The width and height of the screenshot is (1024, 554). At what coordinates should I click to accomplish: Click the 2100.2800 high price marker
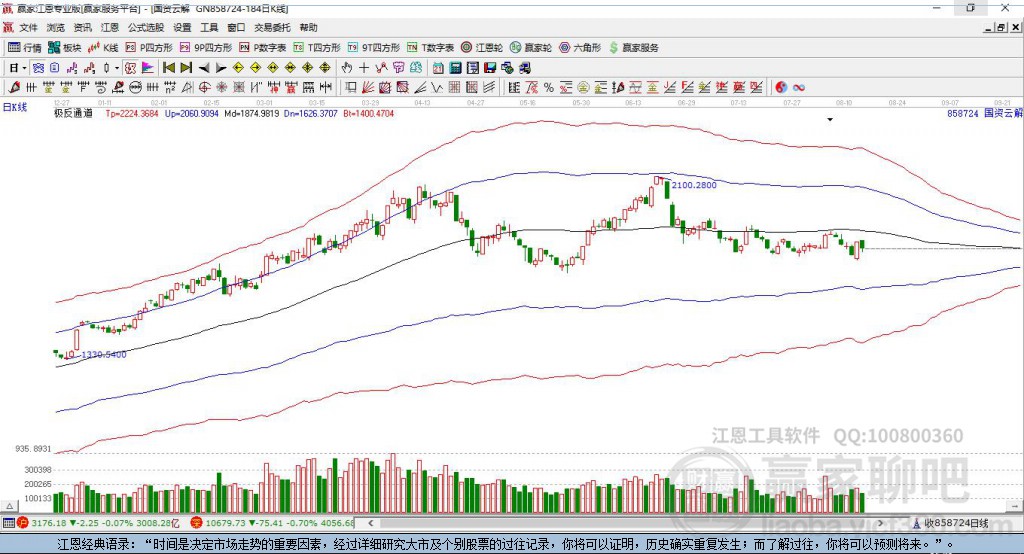click(694, 186)
